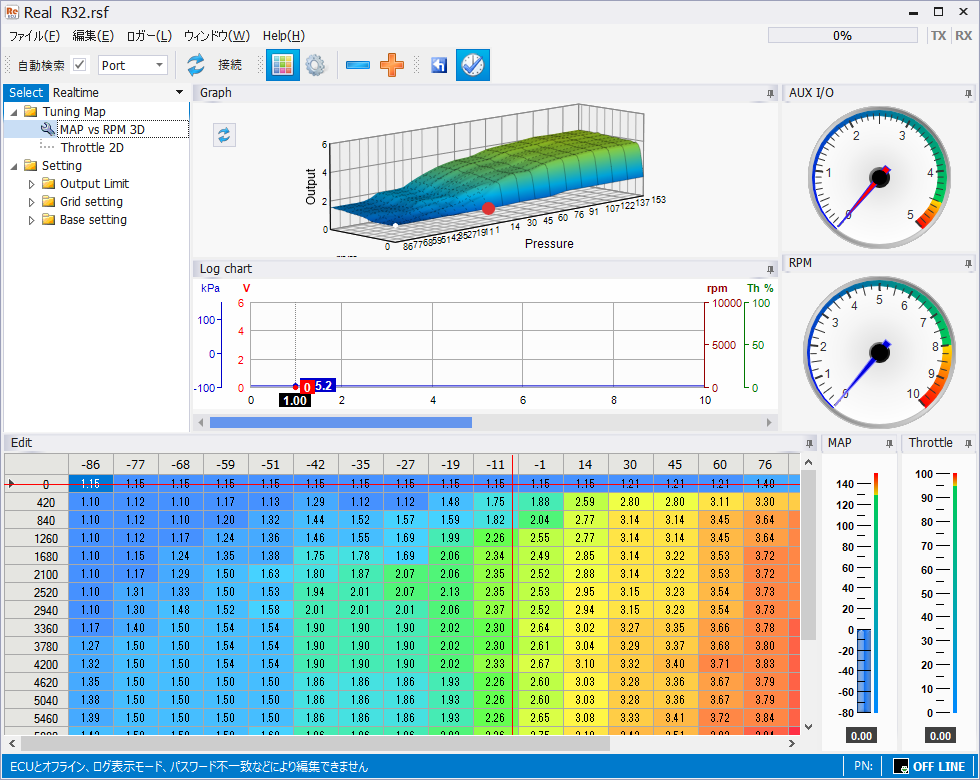Click the PN: status bar field

[863, 766]
